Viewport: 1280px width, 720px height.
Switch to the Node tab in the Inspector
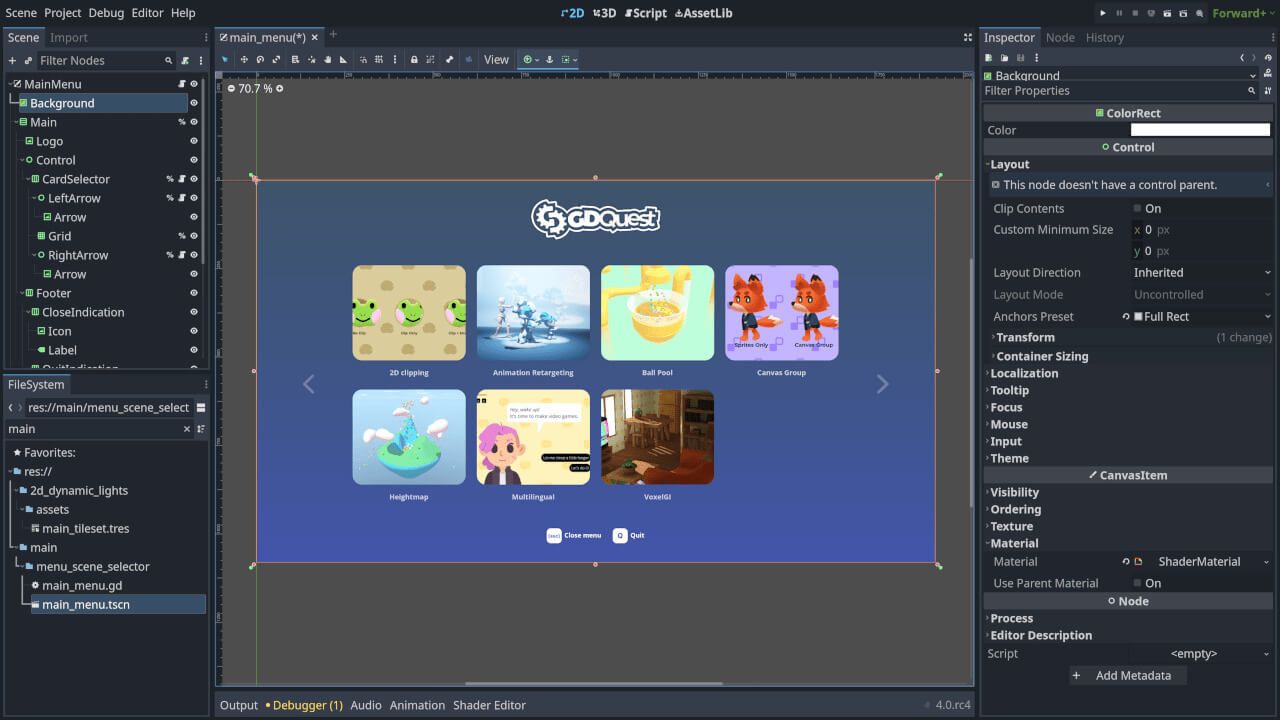[x=1060, y=37]
